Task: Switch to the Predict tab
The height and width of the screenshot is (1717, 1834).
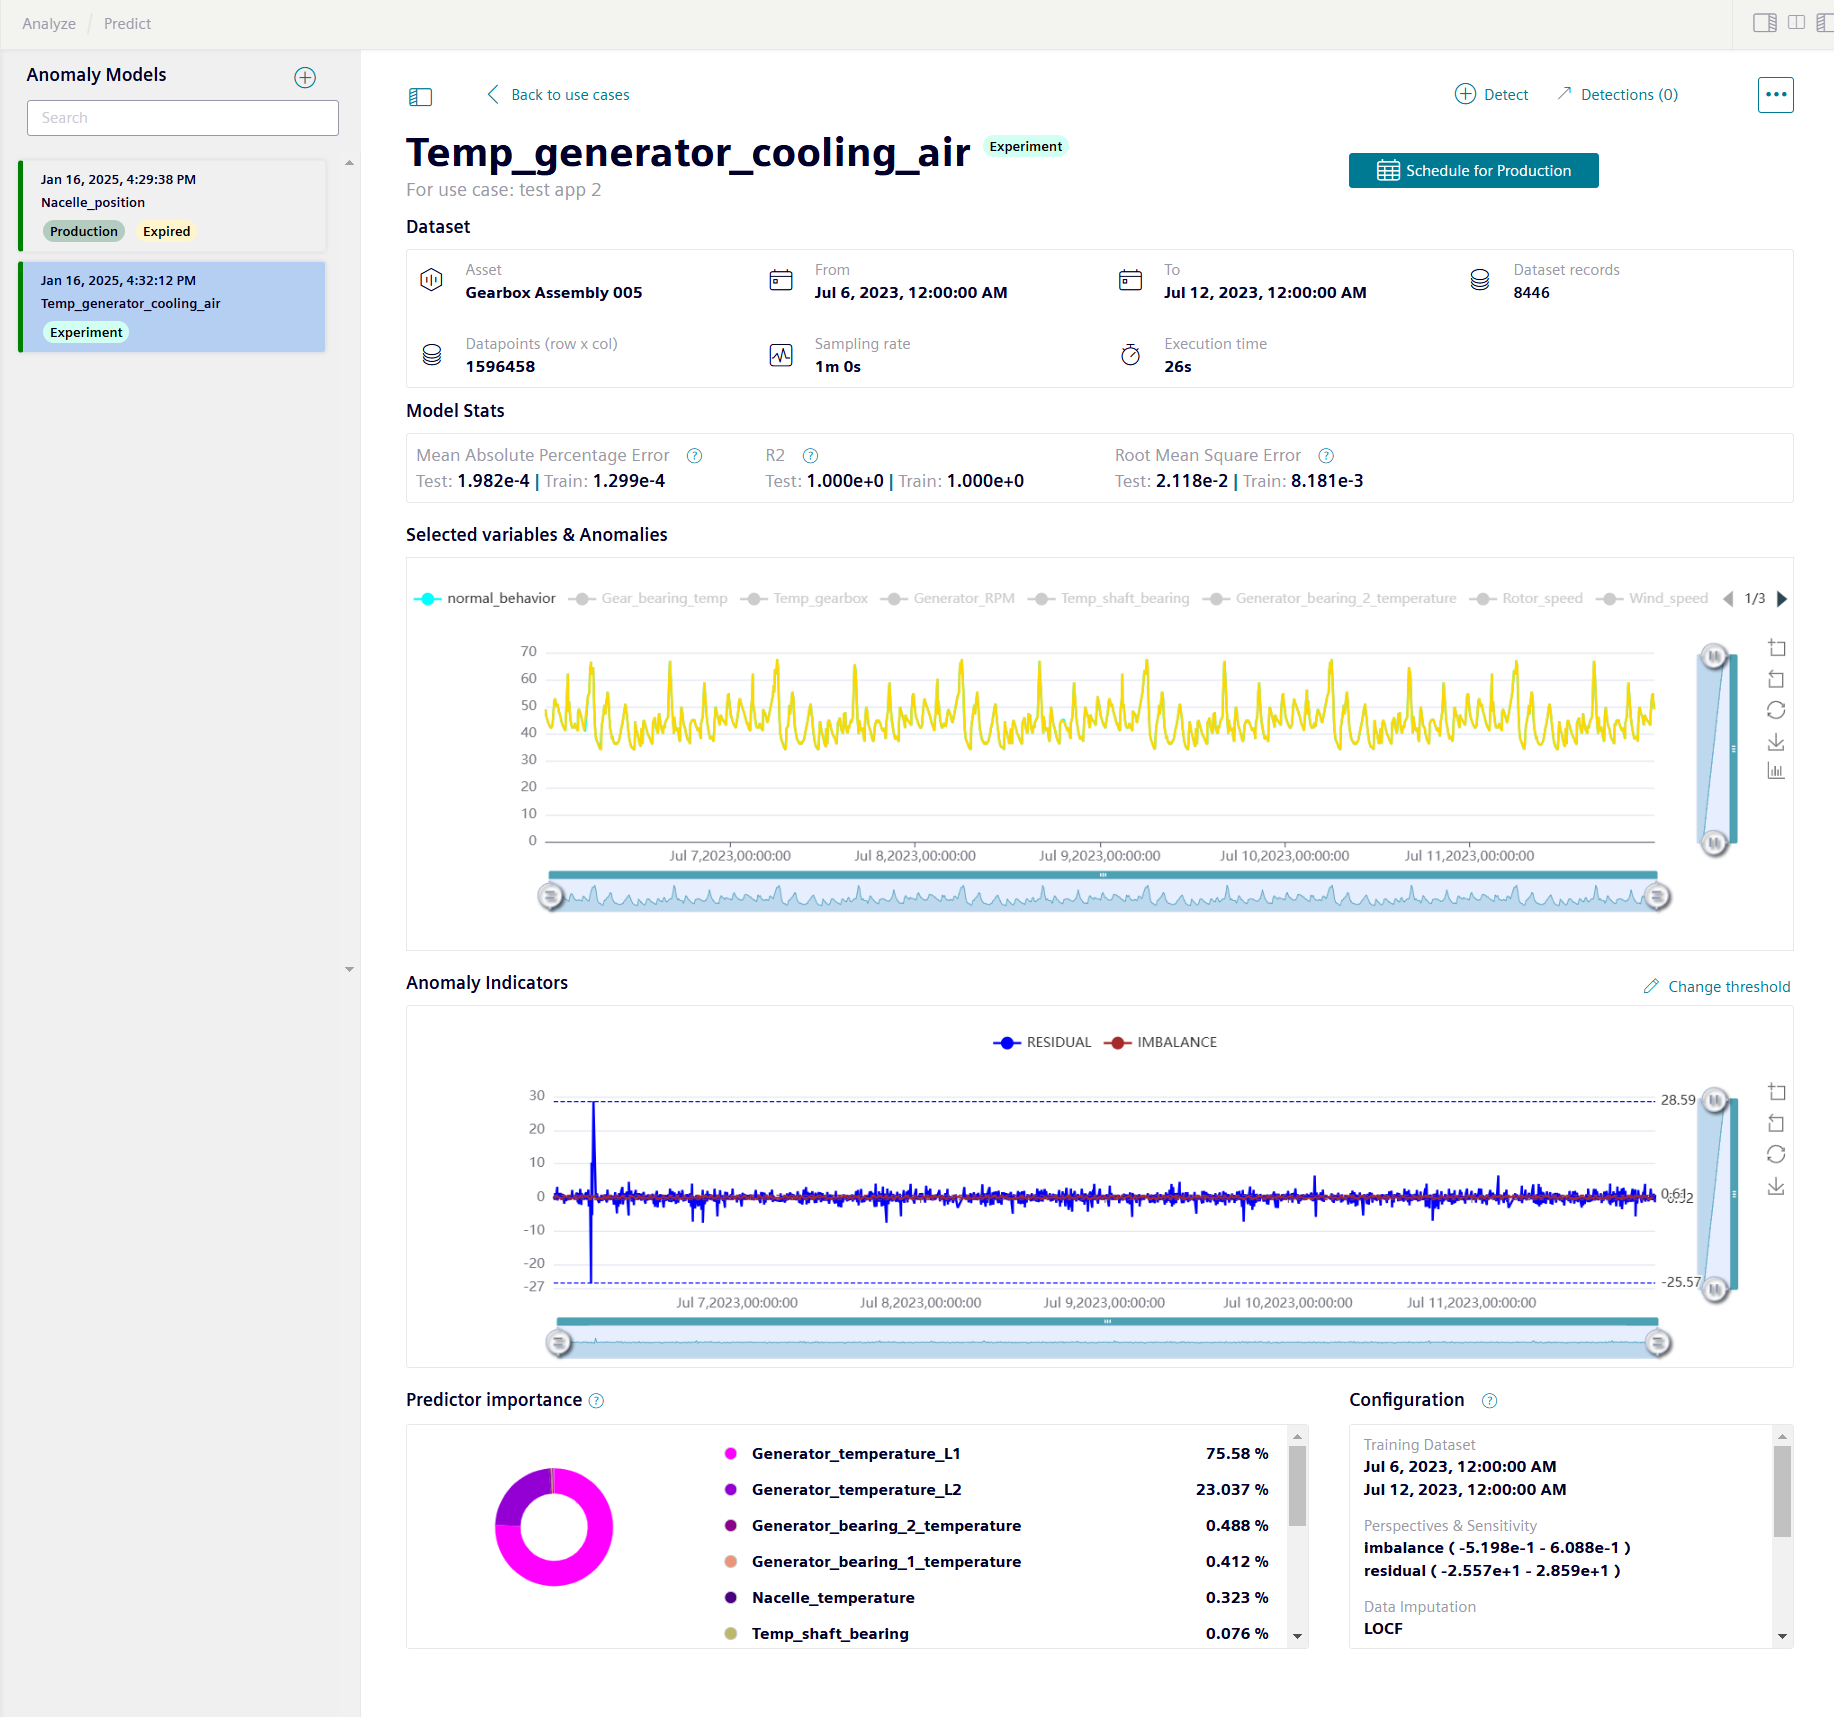Action: coord(127,24)
